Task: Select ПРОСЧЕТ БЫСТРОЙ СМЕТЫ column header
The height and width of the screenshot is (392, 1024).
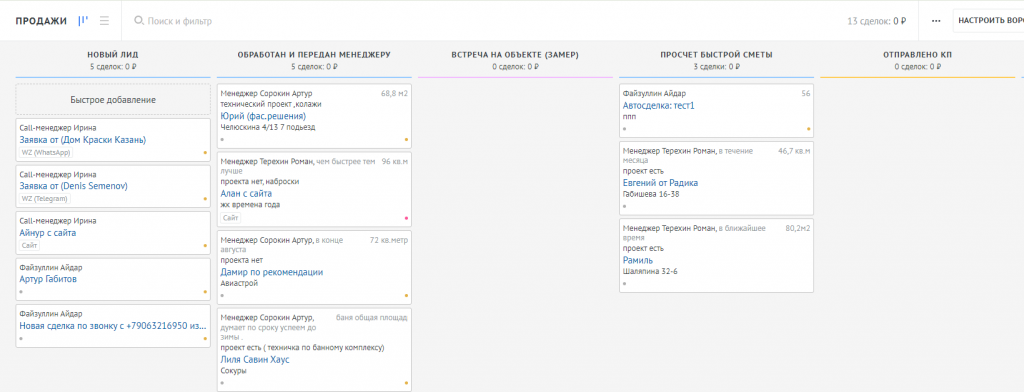Action: pyautogui.click(x=716, y=55)
